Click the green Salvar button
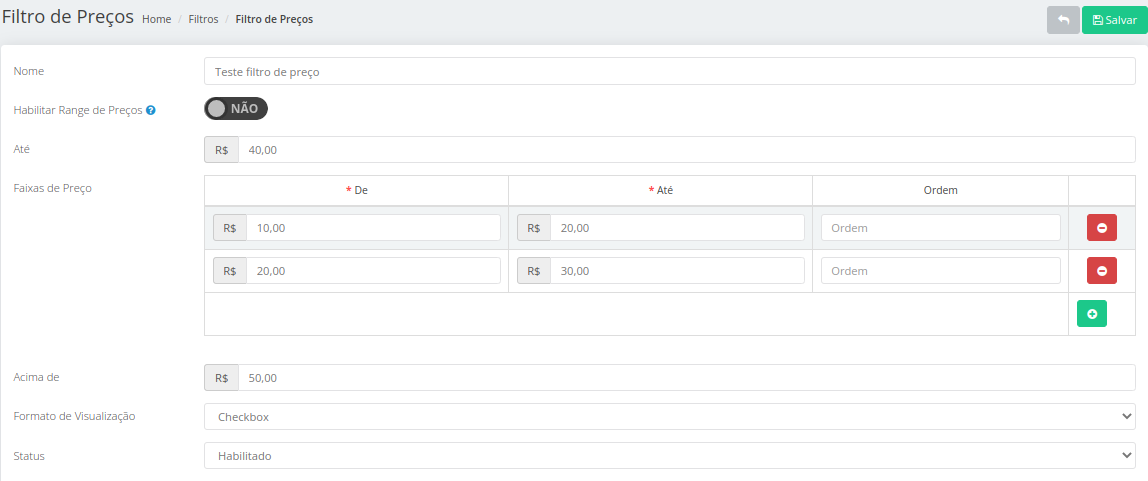 (1114, 20)
